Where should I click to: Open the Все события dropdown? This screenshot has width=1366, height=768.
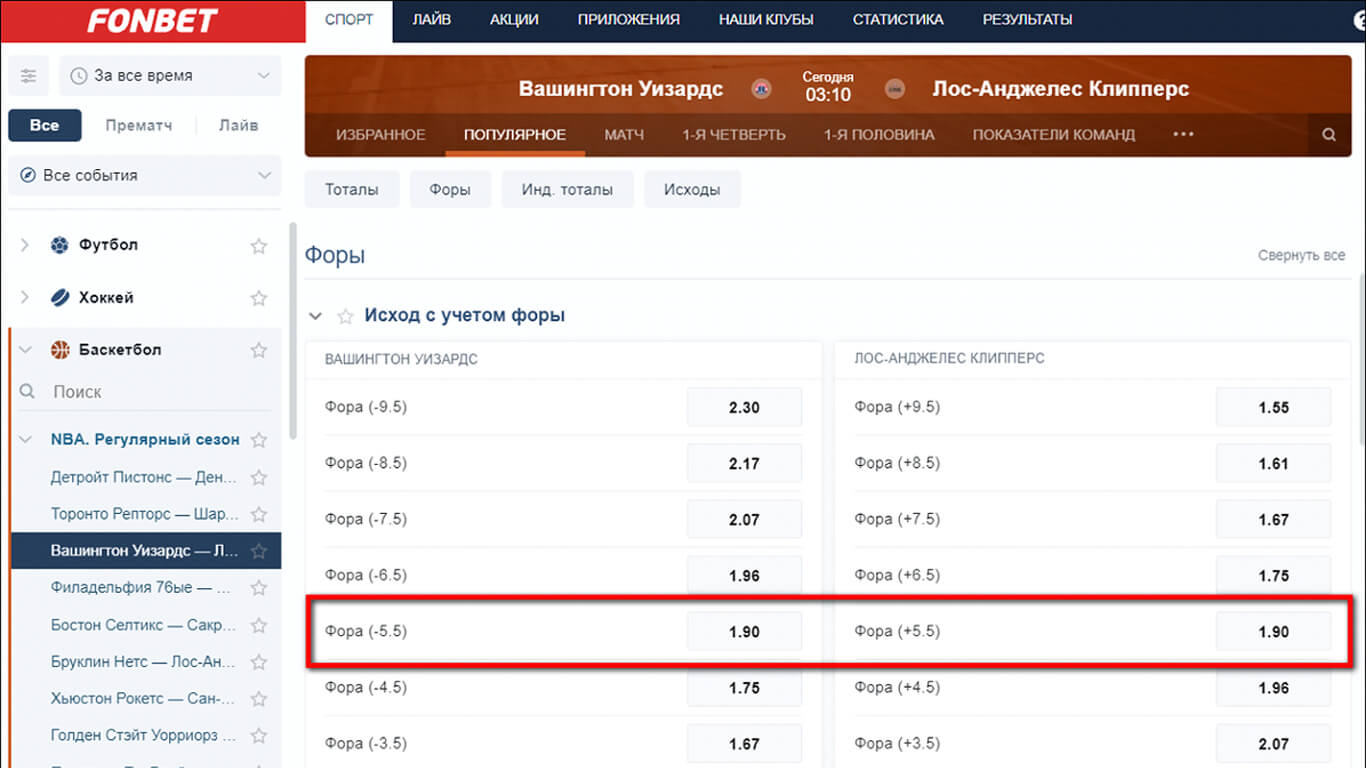click(145, 175)
